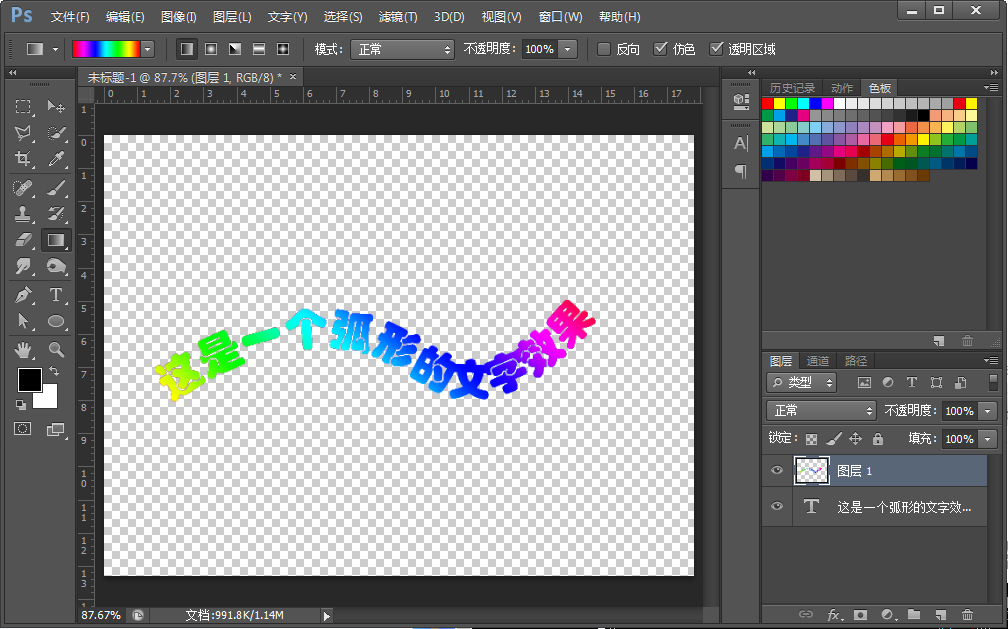
Task: Open the 图像(I) menu
Action: pos(179,17)
